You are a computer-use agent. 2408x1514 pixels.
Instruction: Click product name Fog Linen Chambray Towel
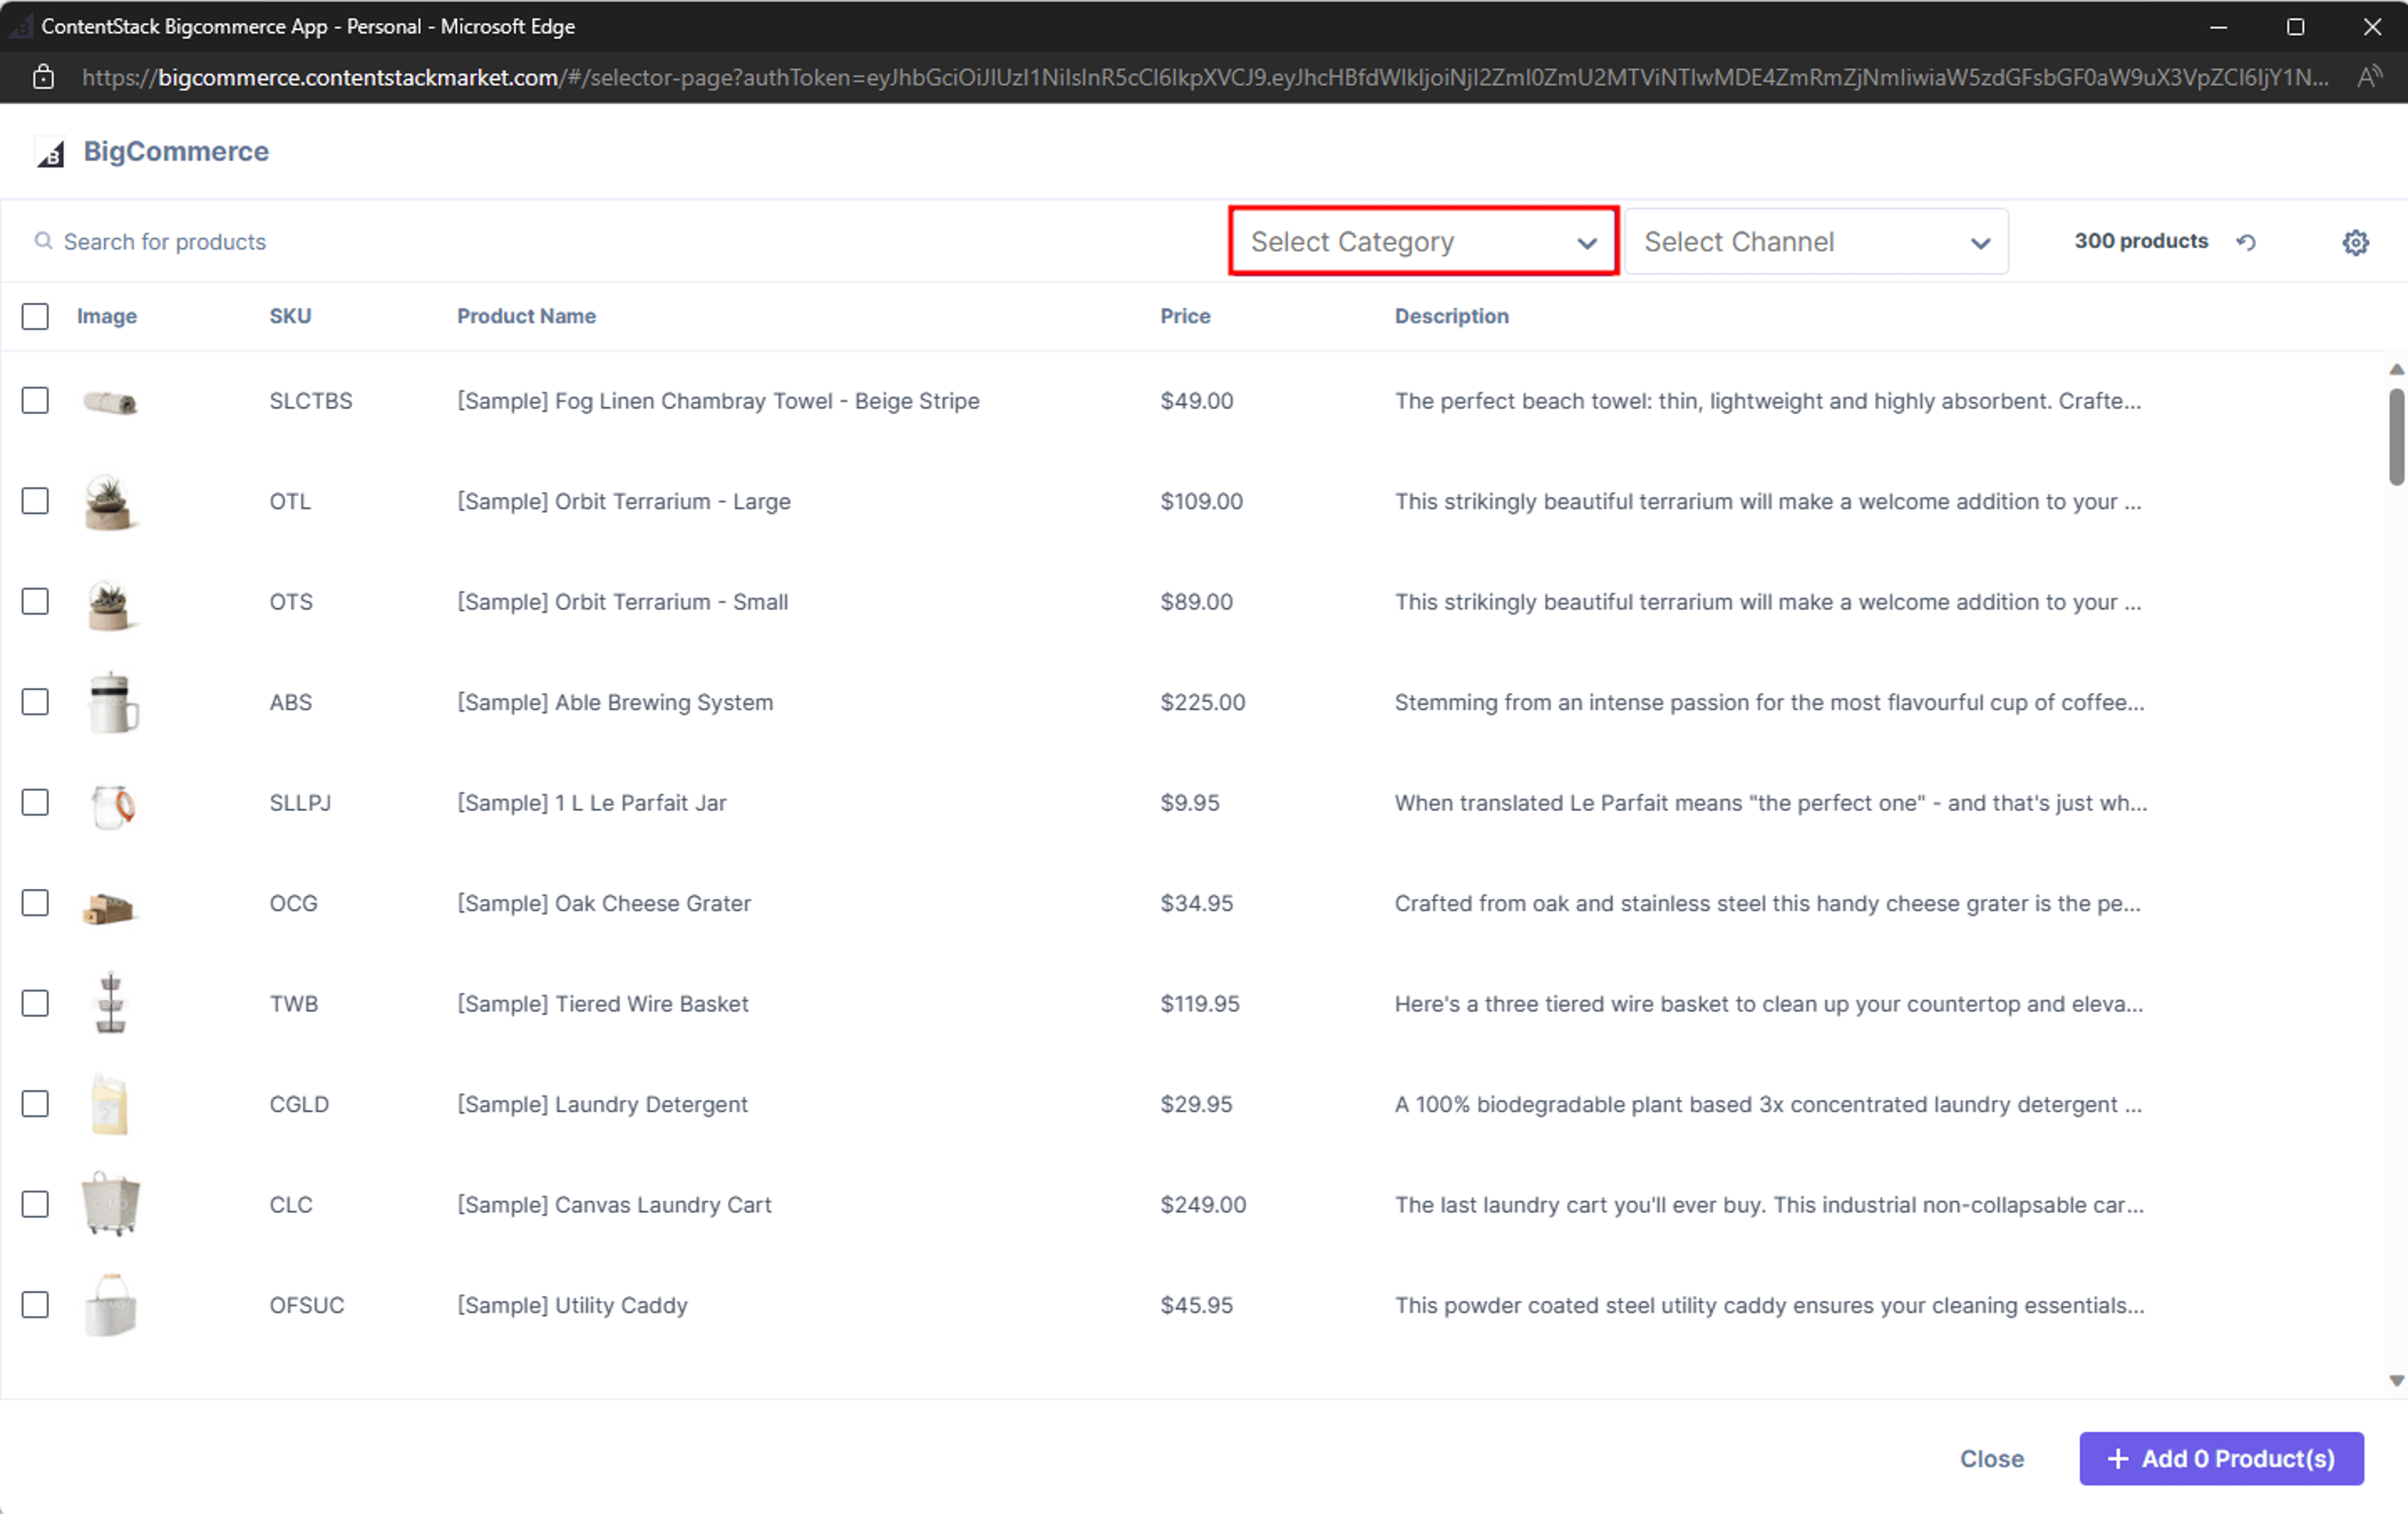(718, 401)
